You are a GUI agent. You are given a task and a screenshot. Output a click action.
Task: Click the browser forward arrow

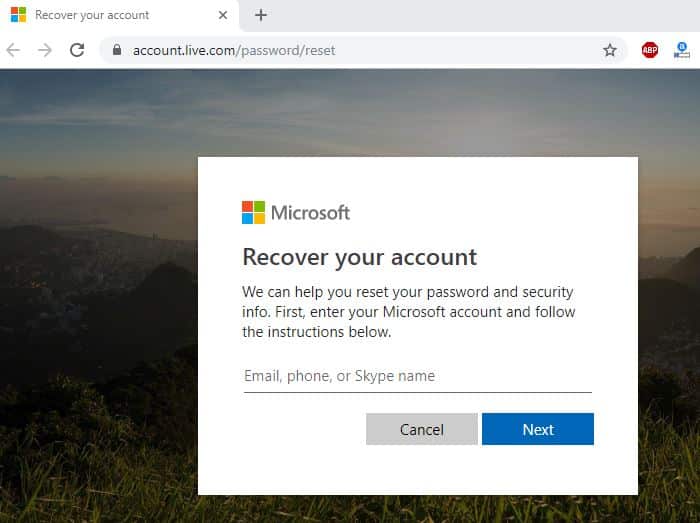(x=45, y=50)
